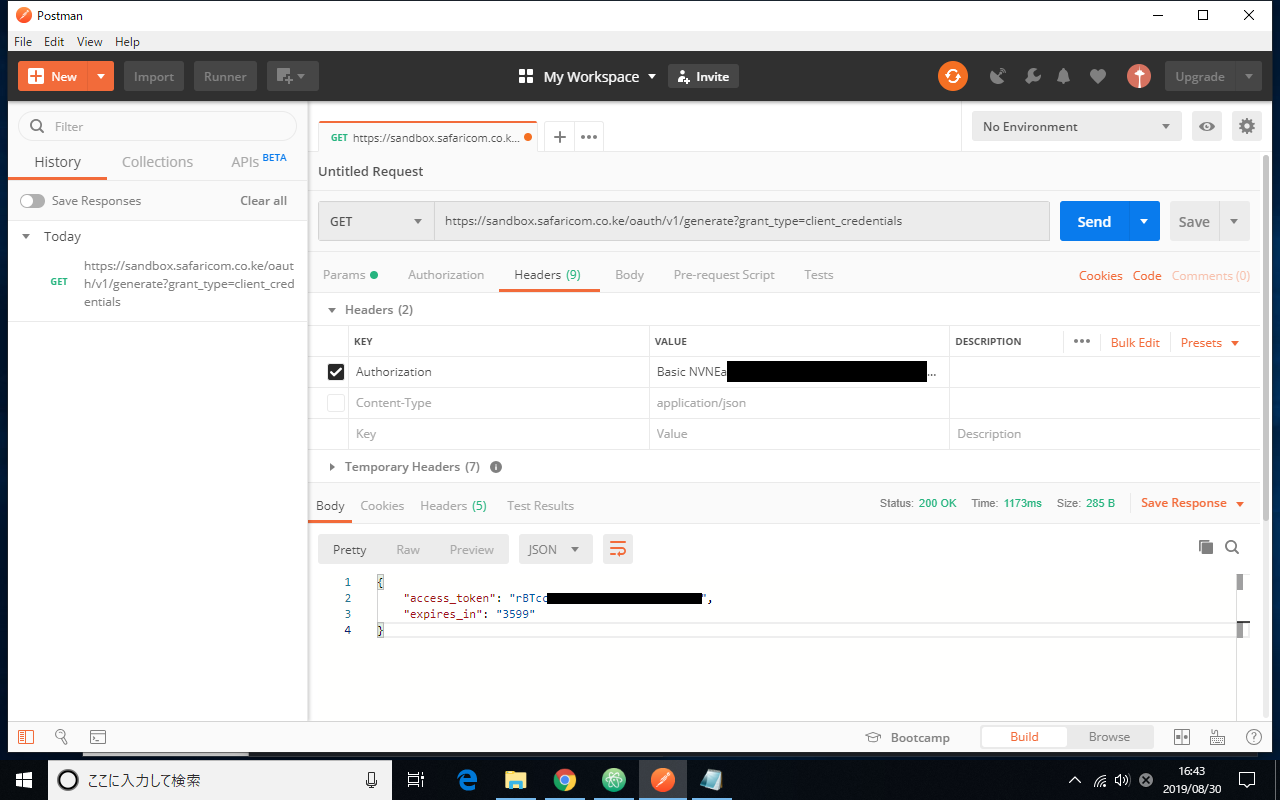Focus the sidebar Filter search box
Screen dimensions: 1280x800
click(158, 126)
